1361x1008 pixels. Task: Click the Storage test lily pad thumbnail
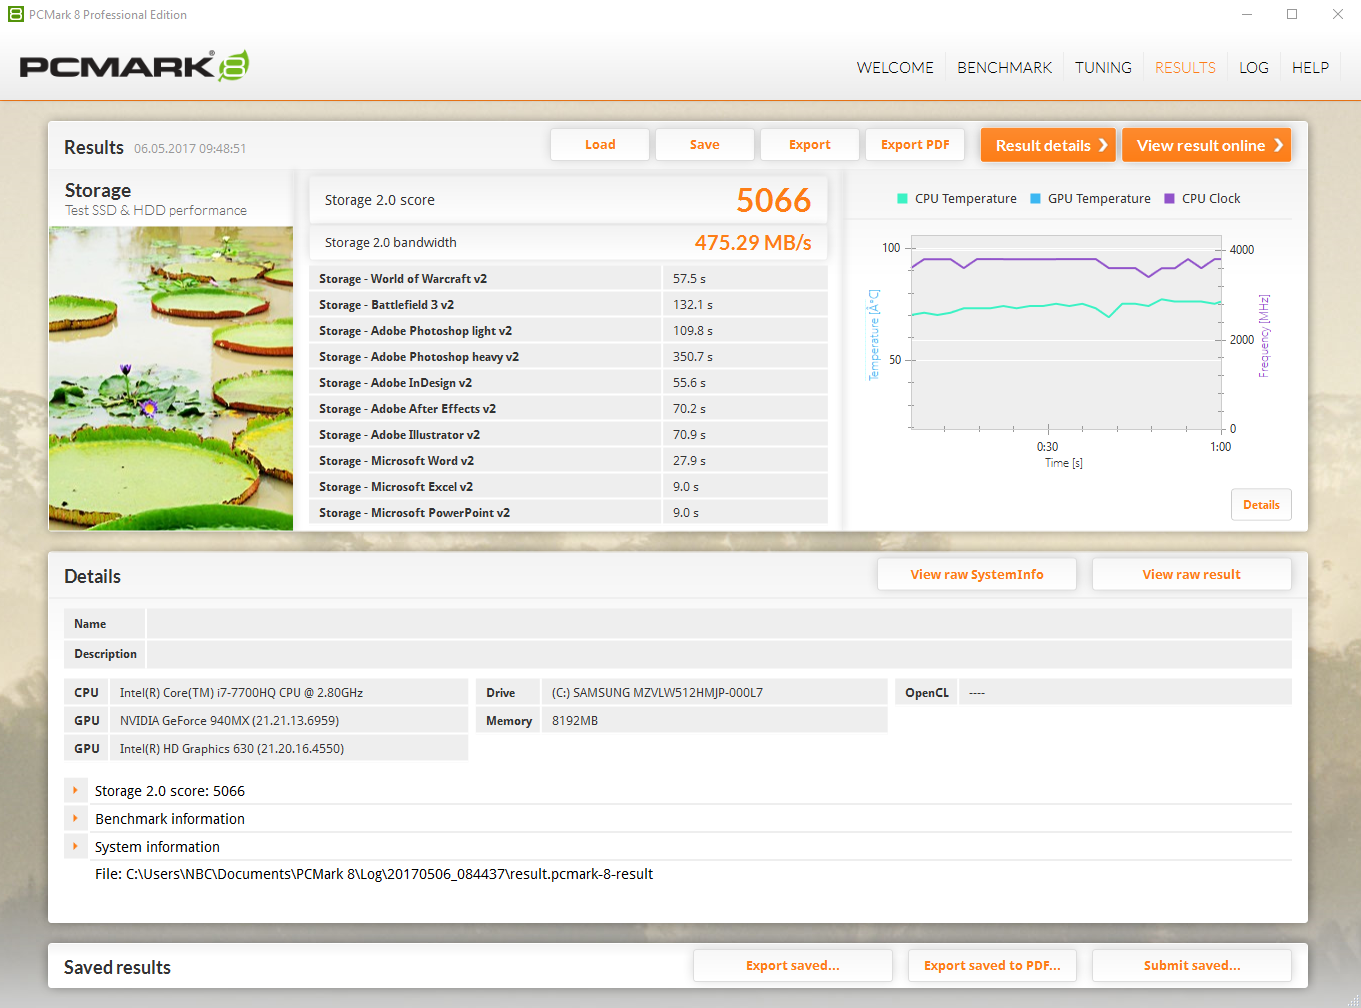coord(171,378)
